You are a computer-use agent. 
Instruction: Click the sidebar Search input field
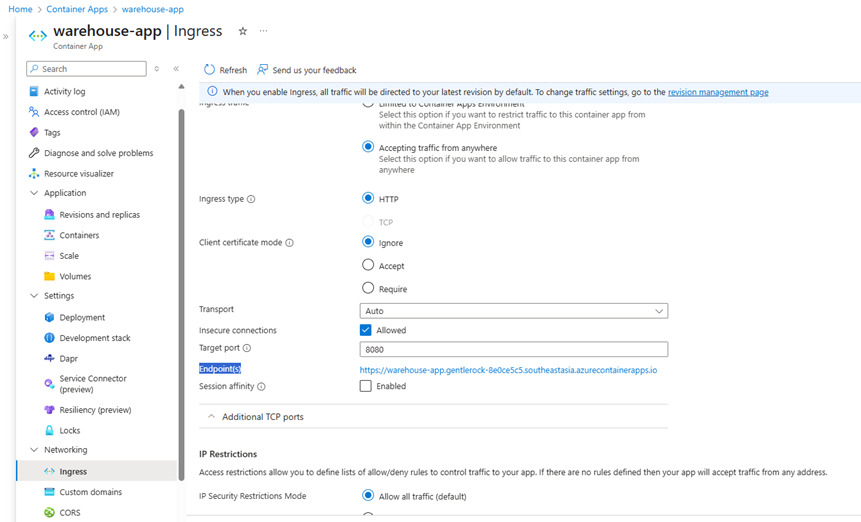pyautogui.click(x=86, y=69)
